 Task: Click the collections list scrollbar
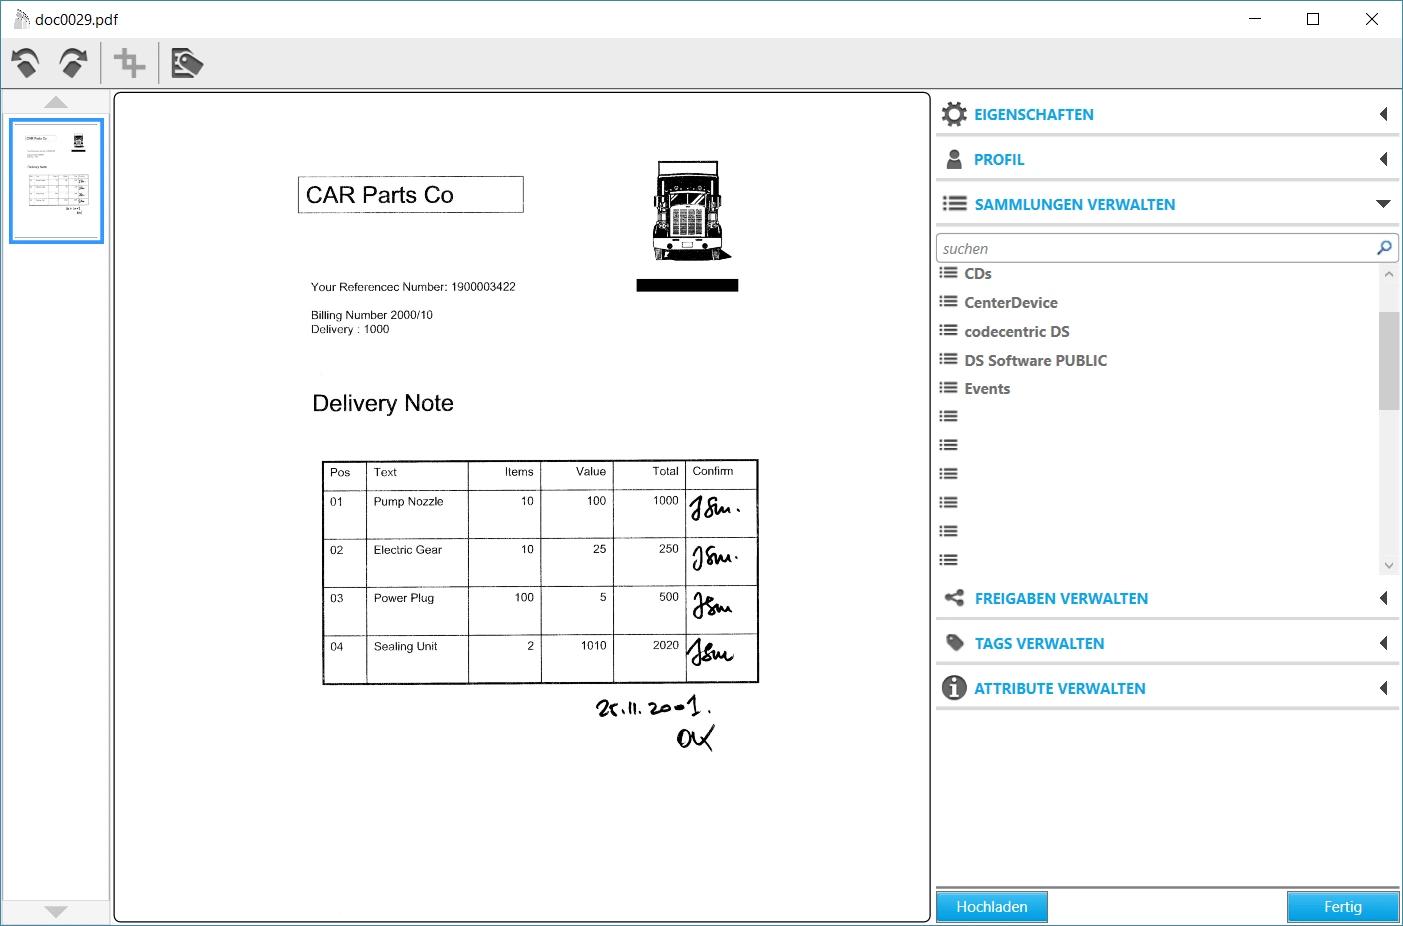[1388, 361]
